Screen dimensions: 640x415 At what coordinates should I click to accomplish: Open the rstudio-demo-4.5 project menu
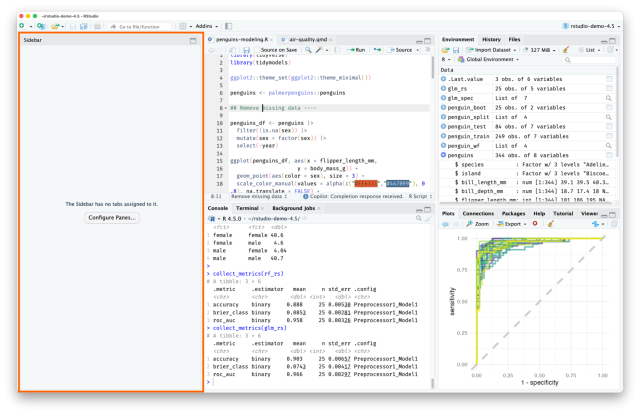pyautogui.click(x=591, y=26)
